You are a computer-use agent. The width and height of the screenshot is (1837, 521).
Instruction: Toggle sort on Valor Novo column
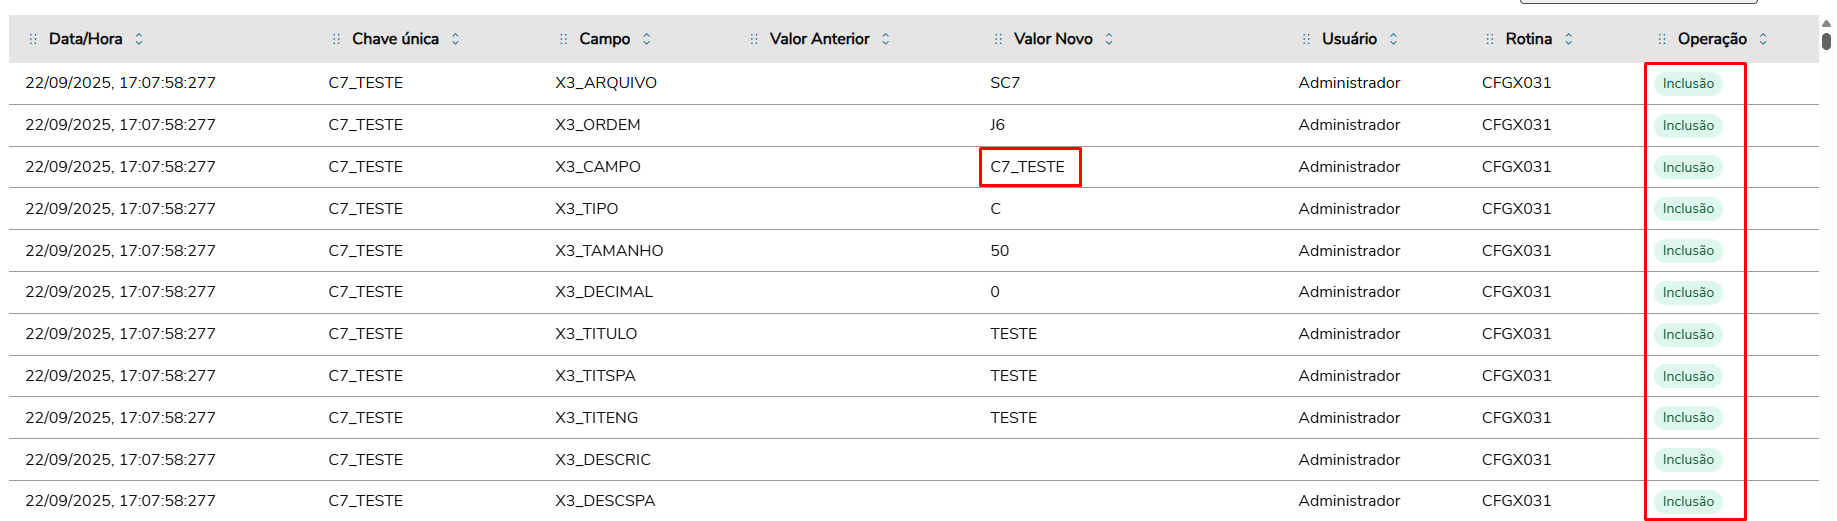(x=1109, y=39)
